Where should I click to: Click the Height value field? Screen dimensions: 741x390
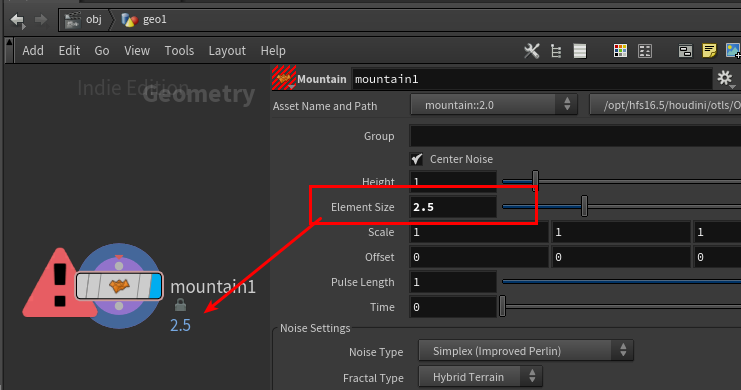click(x=453, y=182)
